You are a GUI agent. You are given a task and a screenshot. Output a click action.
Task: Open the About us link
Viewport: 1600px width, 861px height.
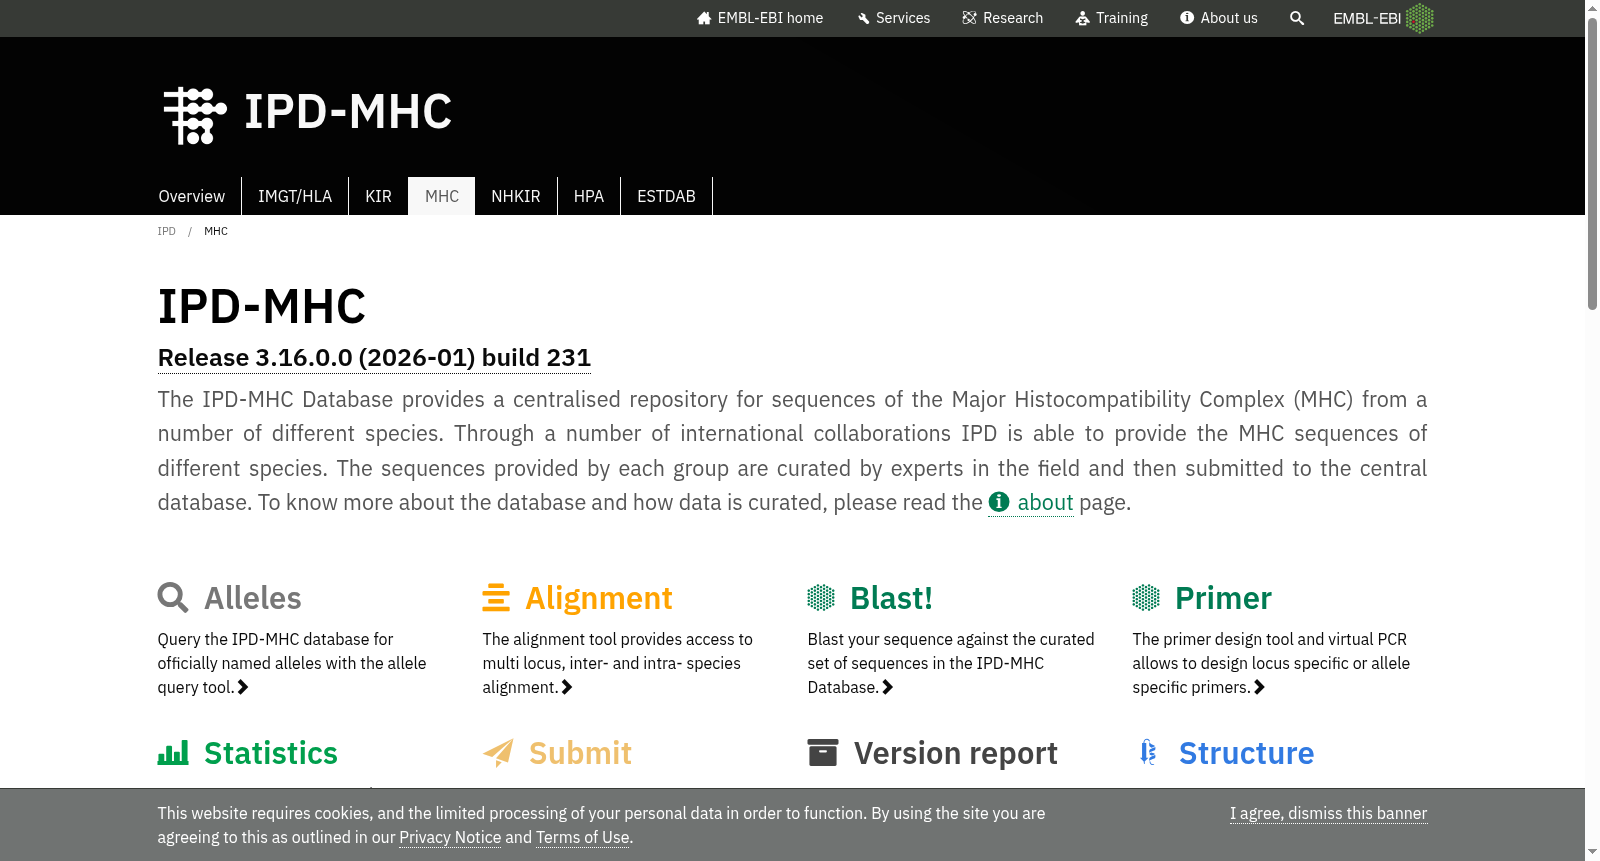tap(1219, 18)
